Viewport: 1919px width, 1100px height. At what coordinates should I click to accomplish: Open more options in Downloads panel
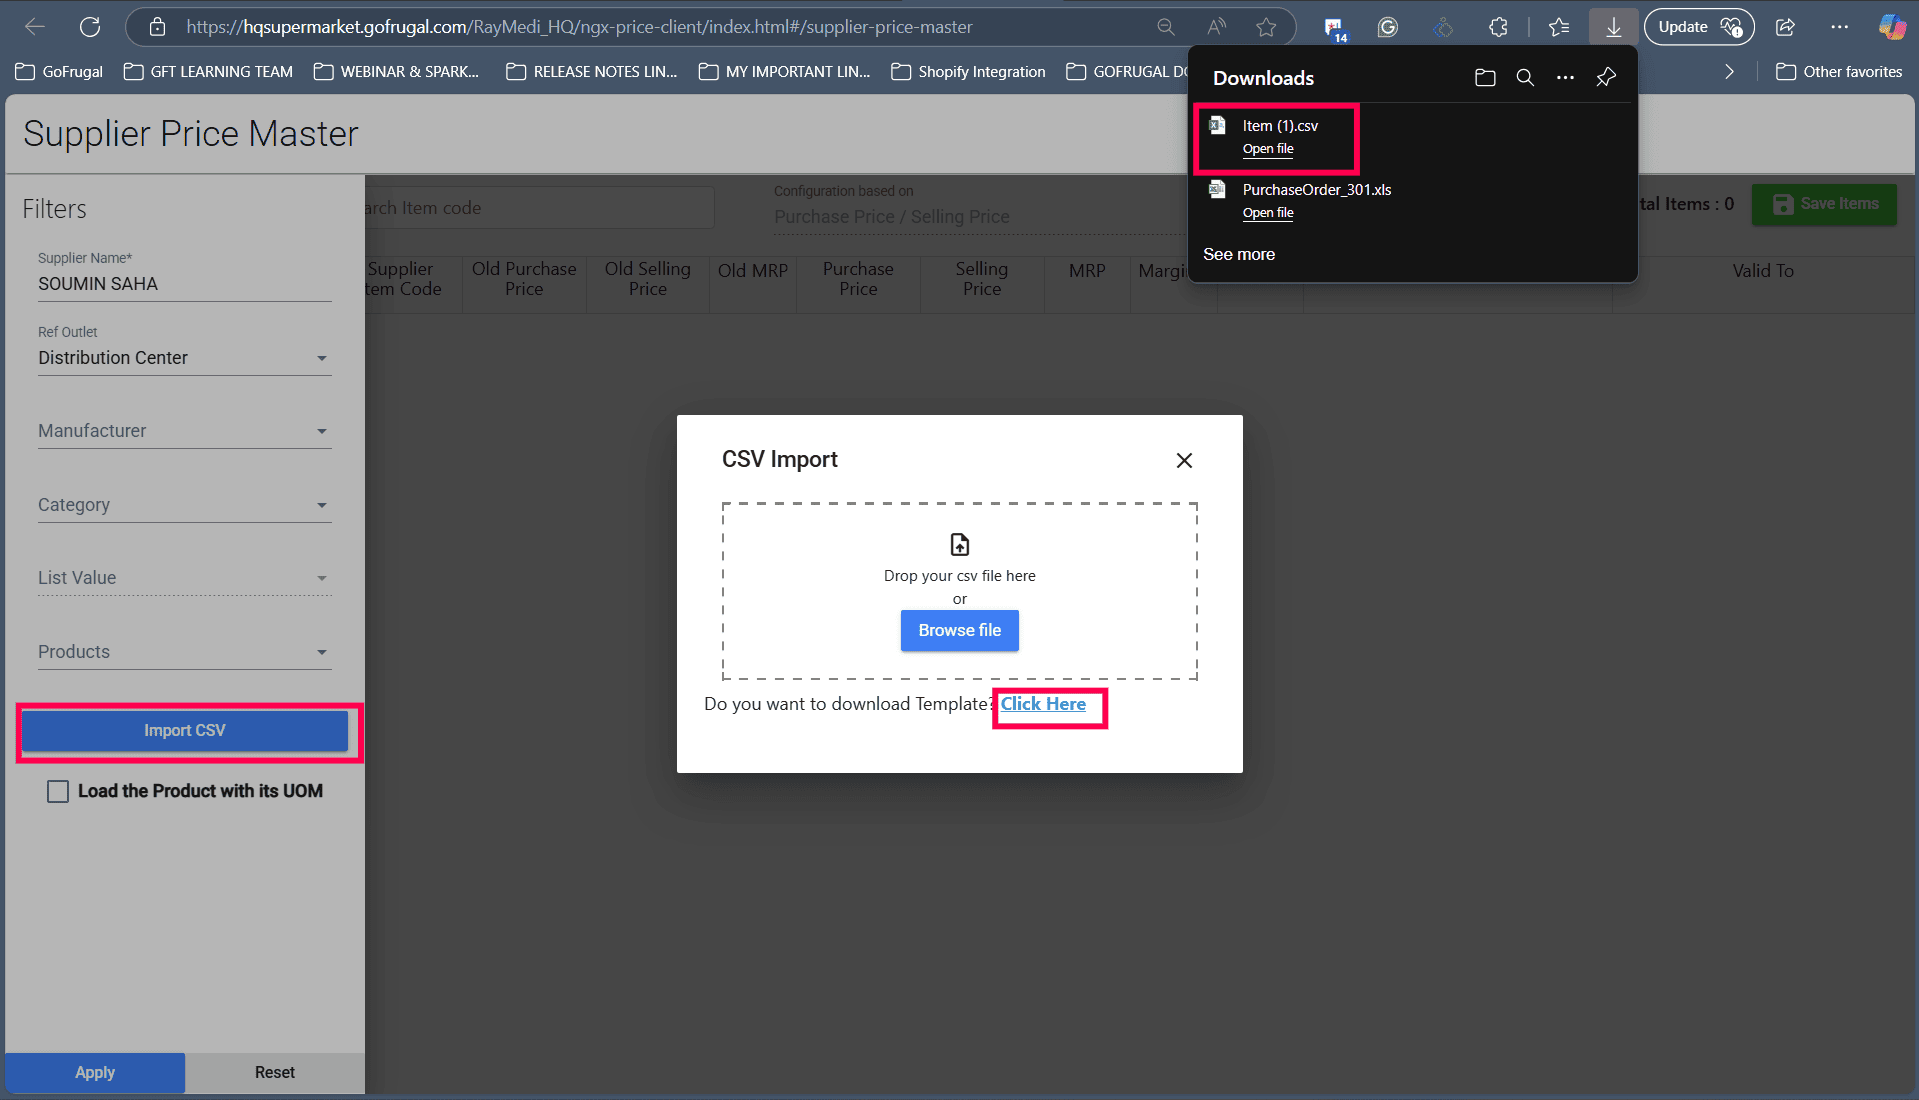coord(1565,77)
